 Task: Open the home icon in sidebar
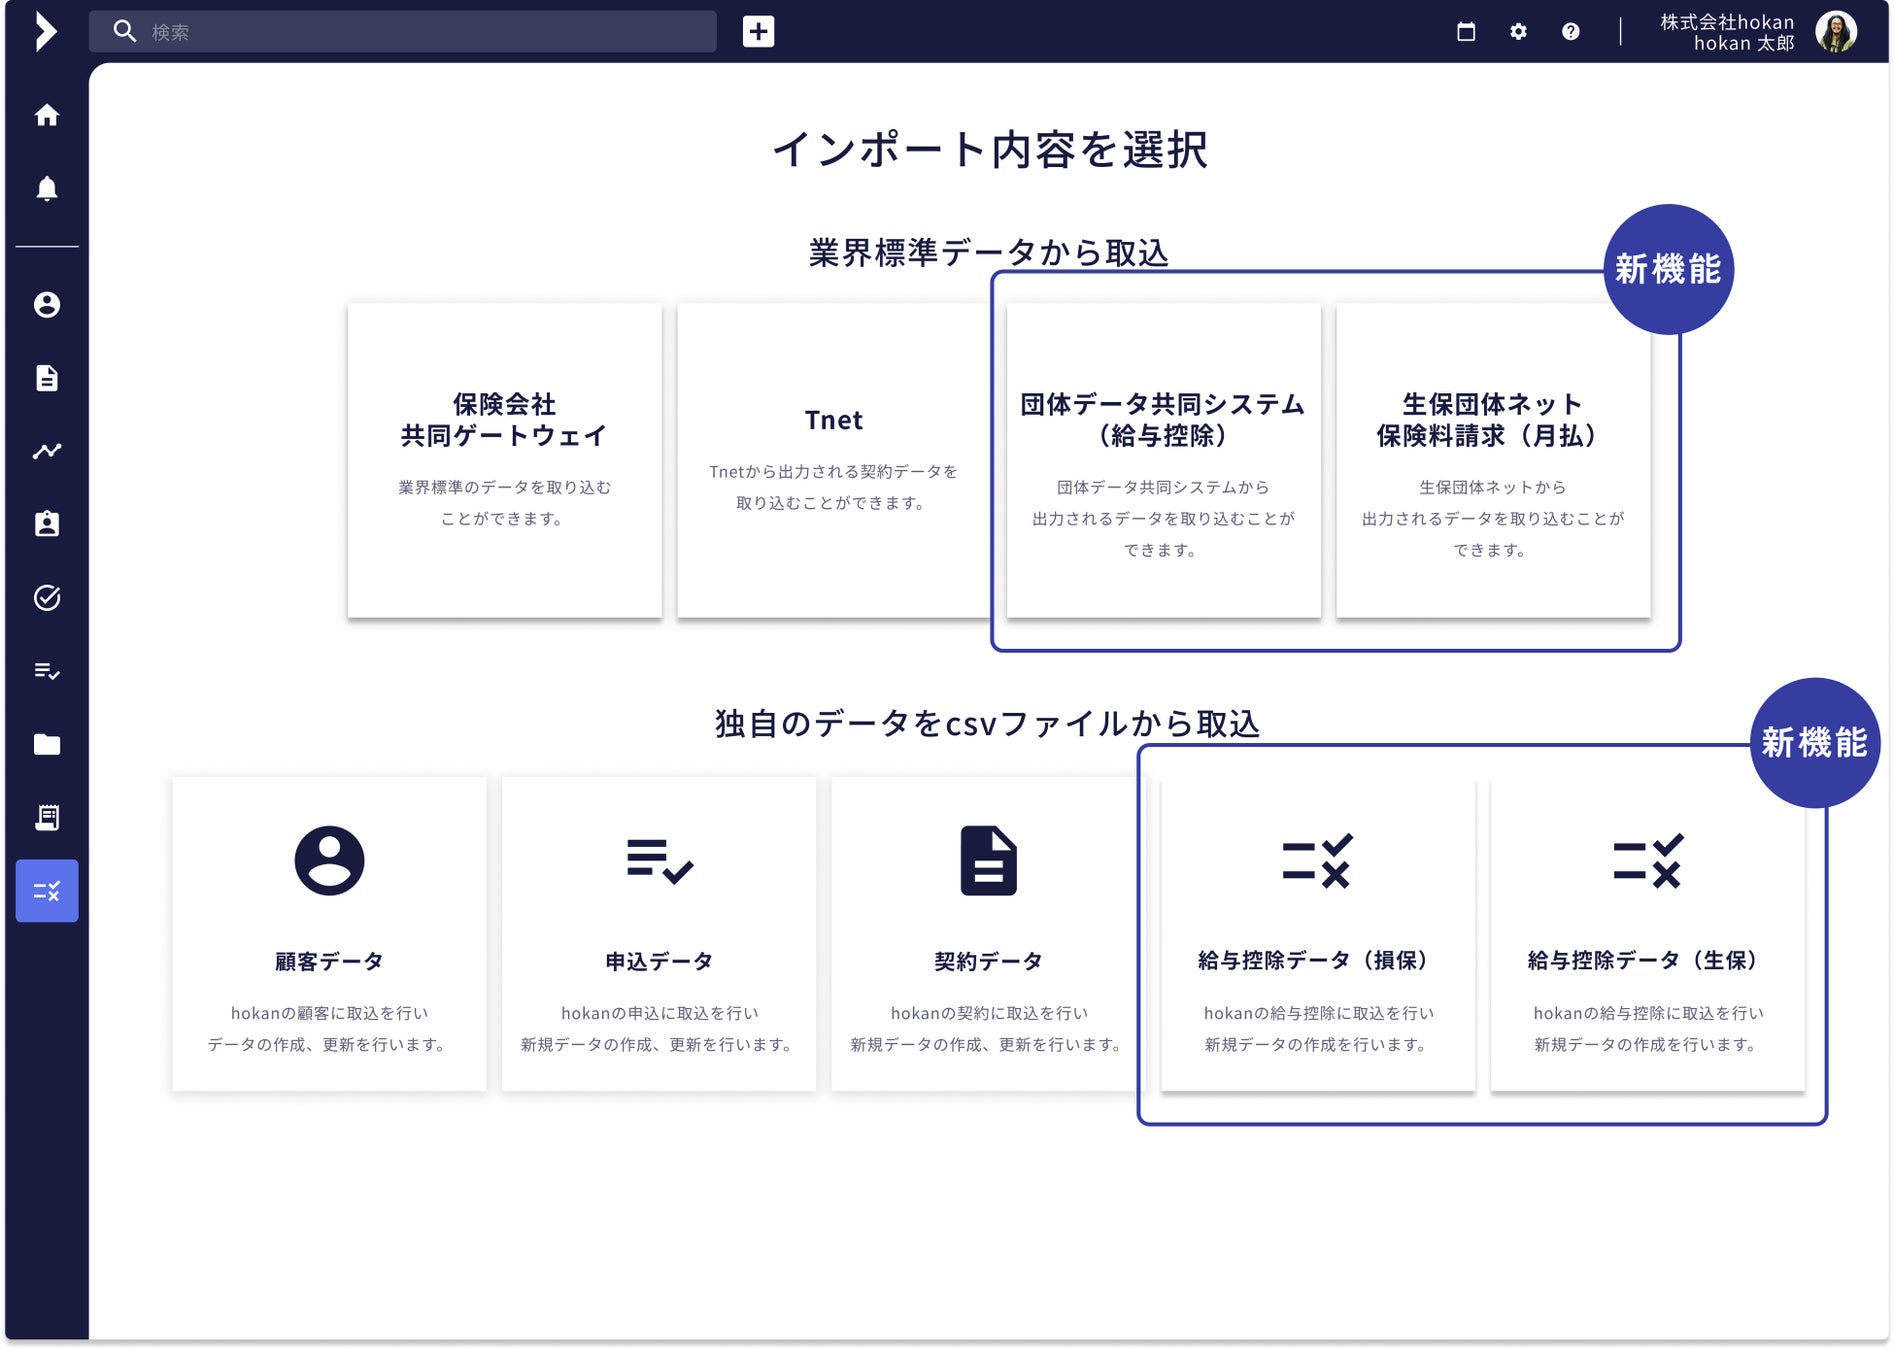click(x=47, y=115)
